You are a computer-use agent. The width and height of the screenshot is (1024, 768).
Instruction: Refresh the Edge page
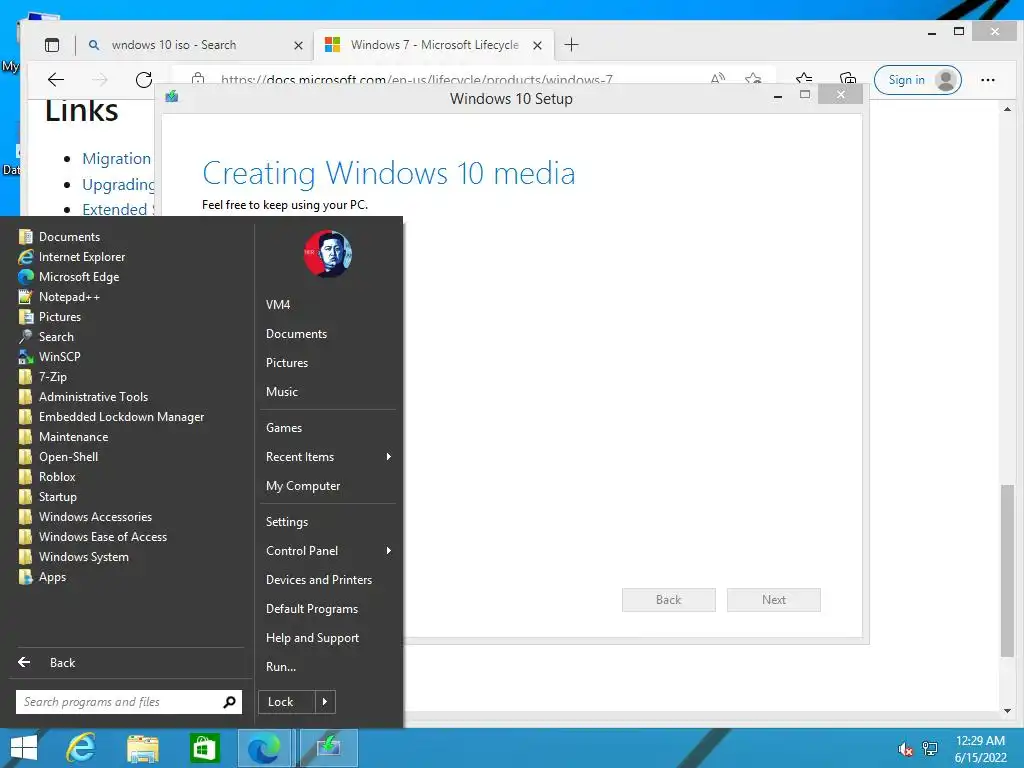(x=144, y=80)
